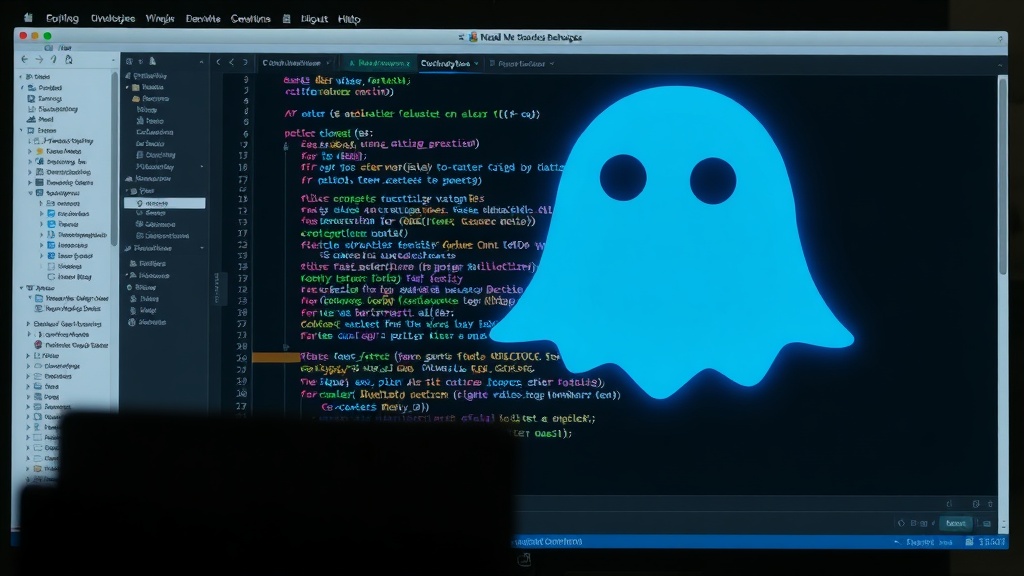Screen dimensions: 1024x576
Task: Switch to the green-titled editor tab
Action: click(x=379, y=63)
